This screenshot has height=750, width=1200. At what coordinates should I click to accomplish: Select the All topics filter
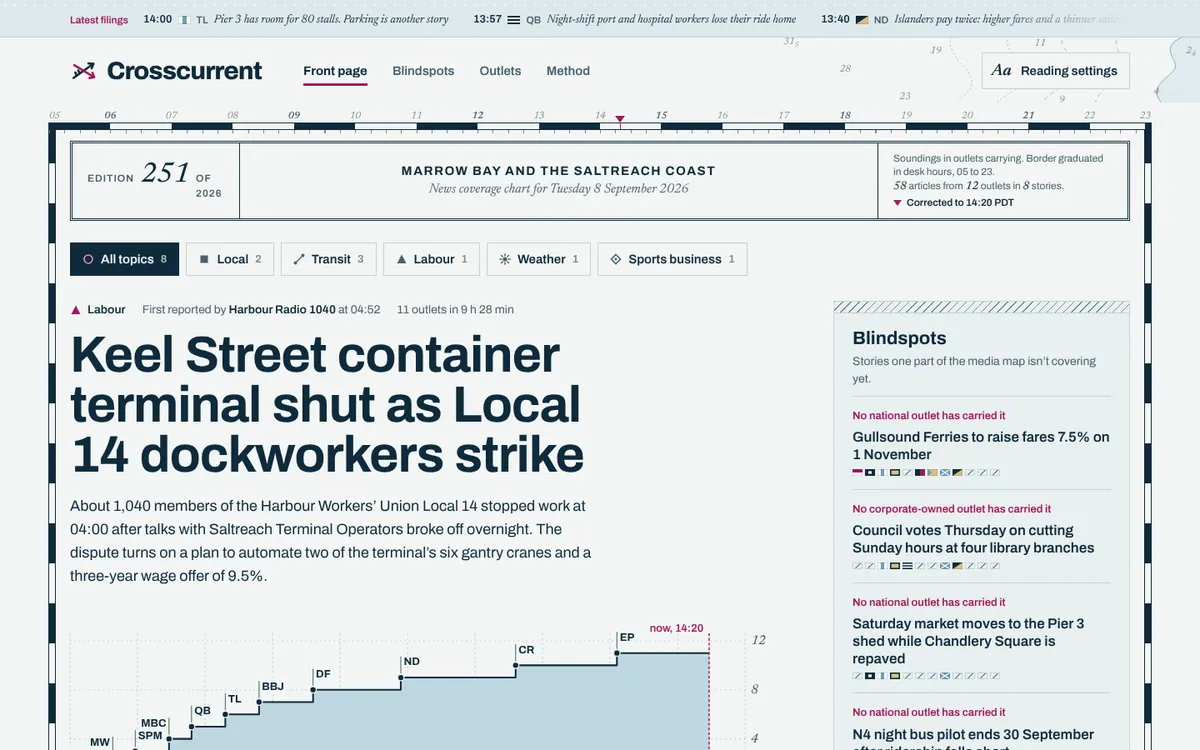124,259
